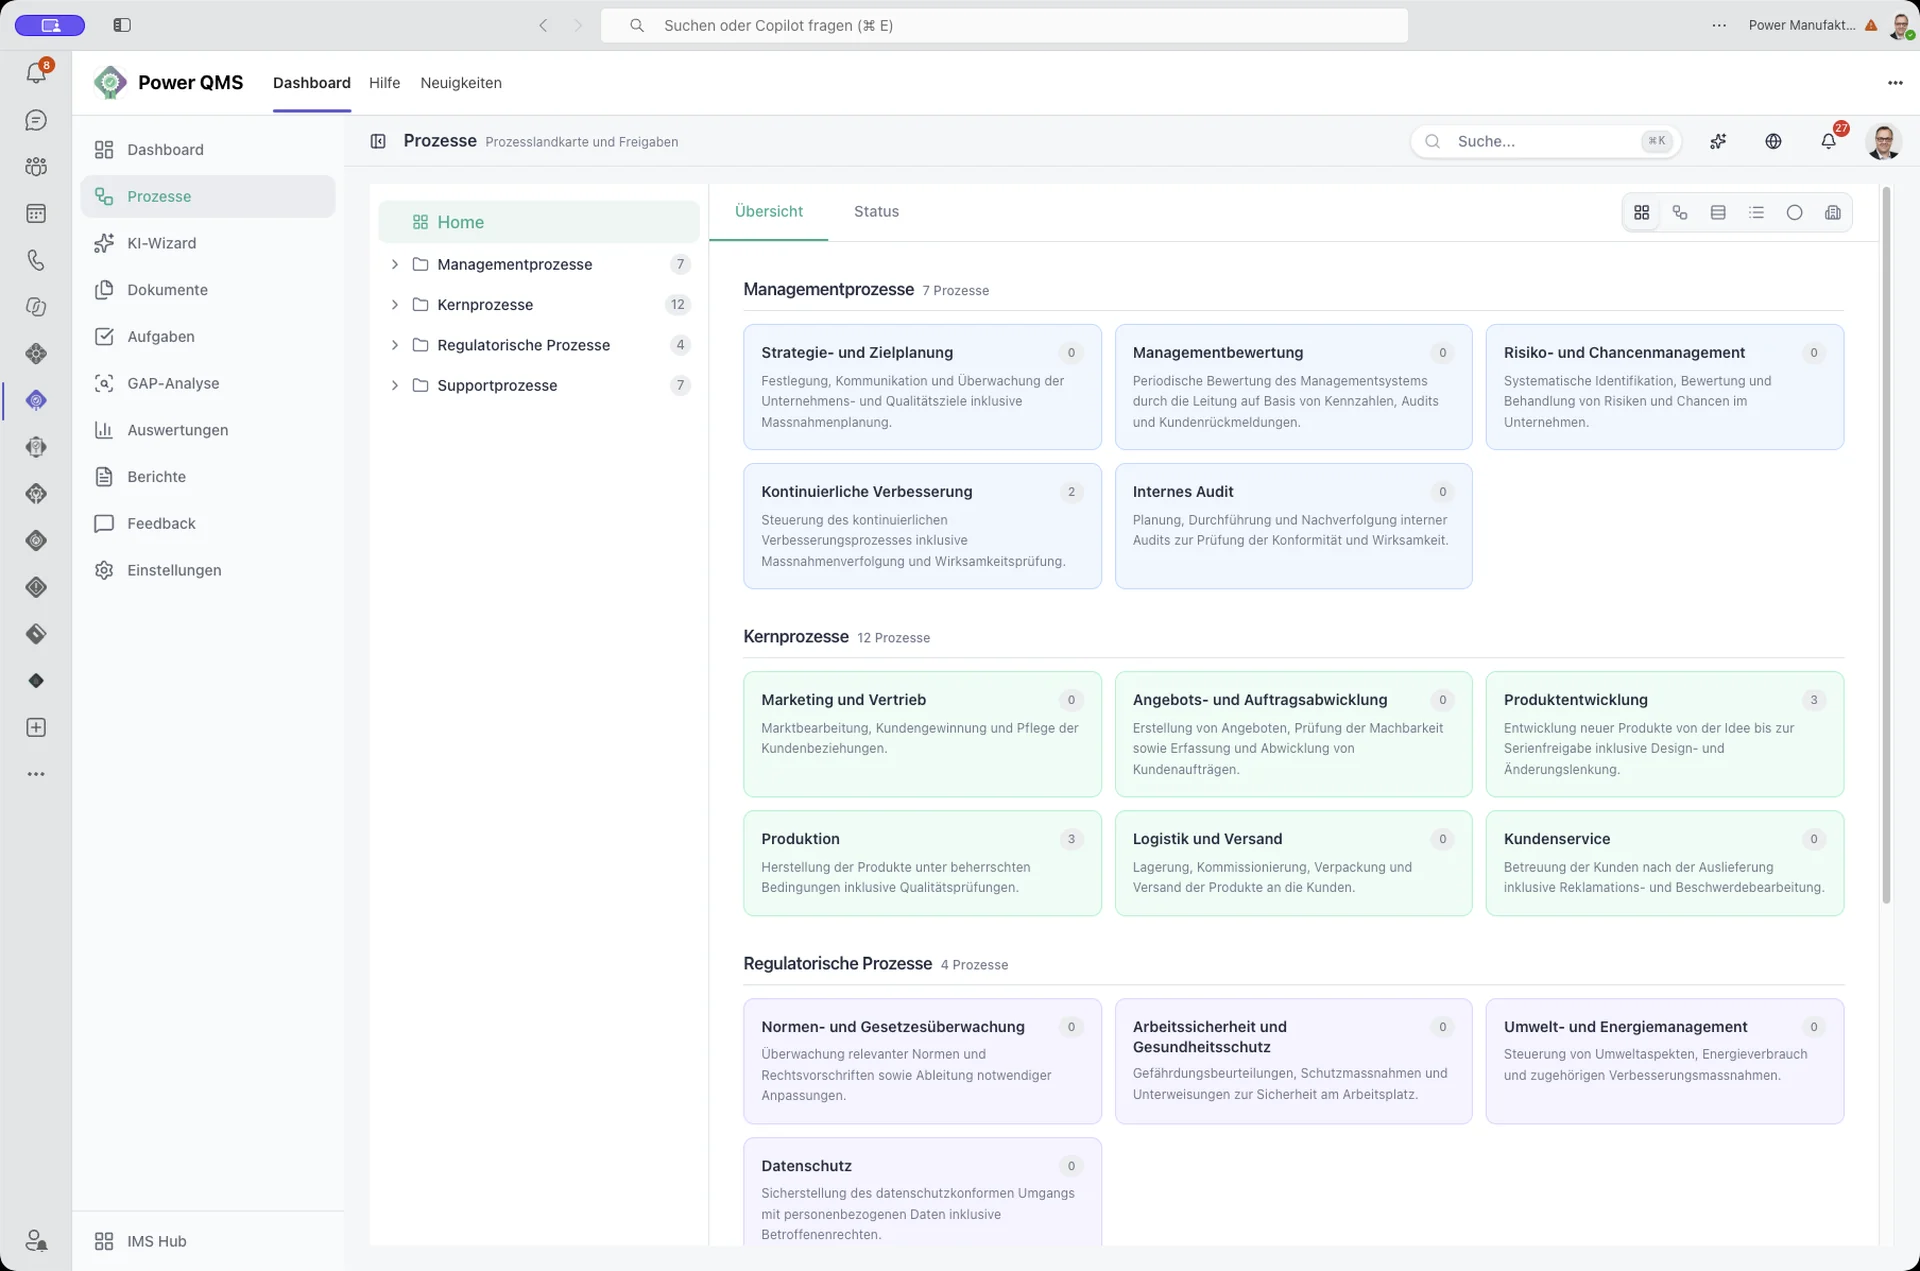Open the Dashboard tab
This screenshot has width=1920, height=1271.
click(311, 83)
